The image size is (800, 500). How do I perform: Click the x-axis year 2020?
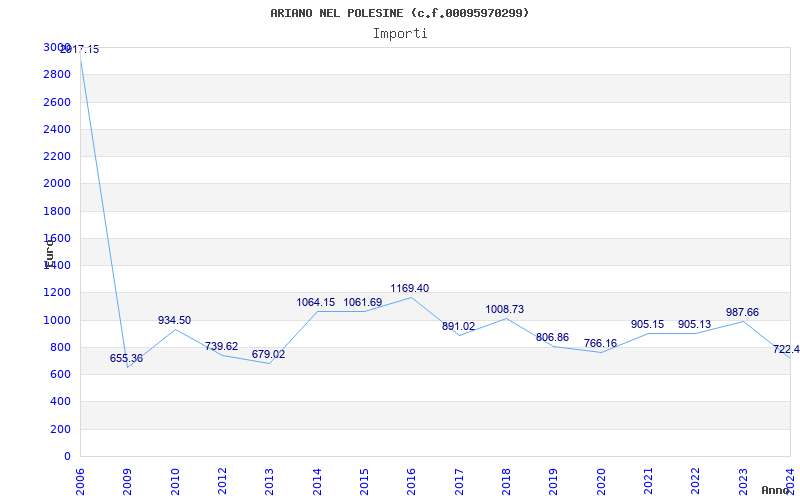pyautogui.click(x=601, y=481)
